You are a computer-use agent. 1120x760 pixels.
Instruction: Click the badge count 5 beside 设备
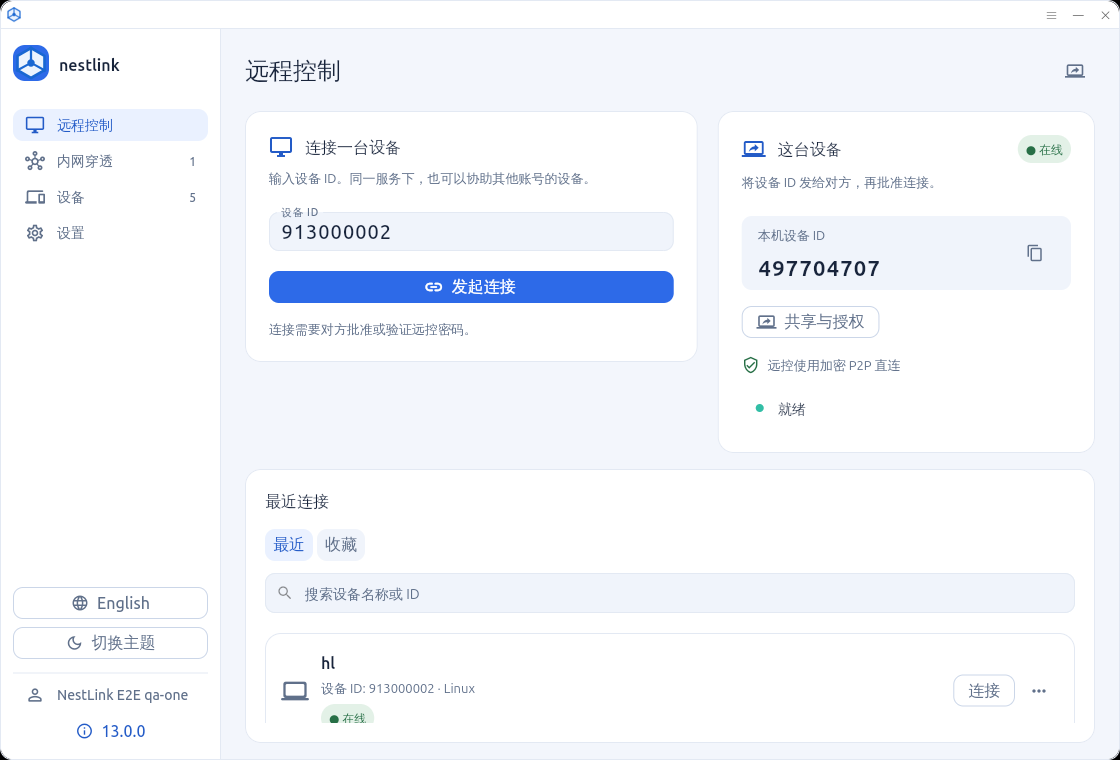click(192, 197)
